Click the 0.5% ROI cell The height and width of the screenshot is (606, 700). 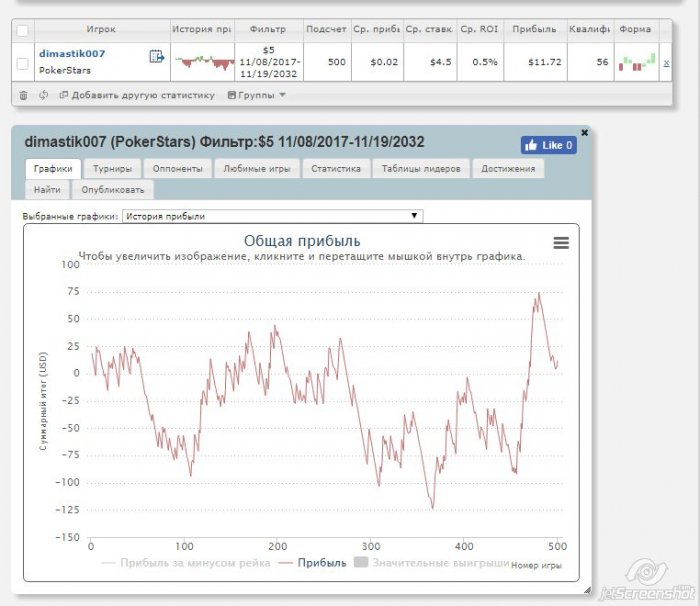coord(480,62)
